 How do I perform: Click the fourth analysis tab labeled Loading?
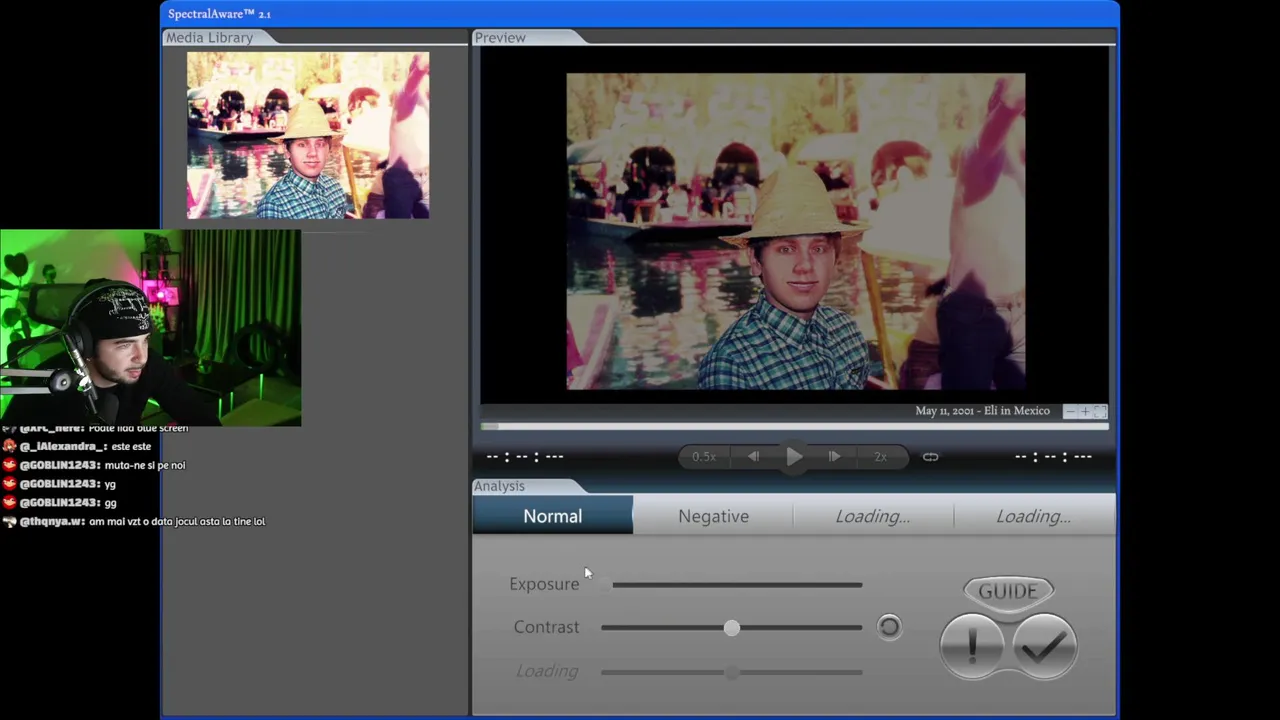[1033, 516]
